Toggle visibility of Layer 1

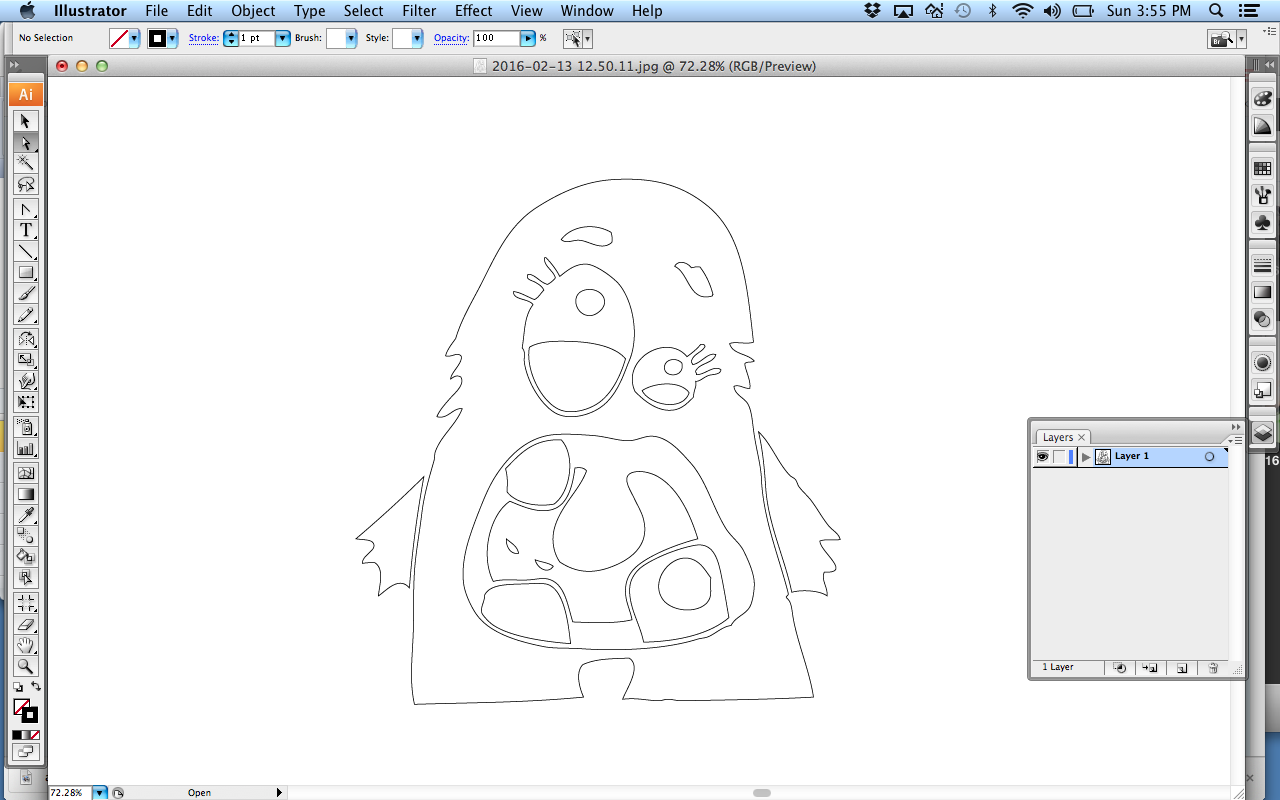[1042, 456]
